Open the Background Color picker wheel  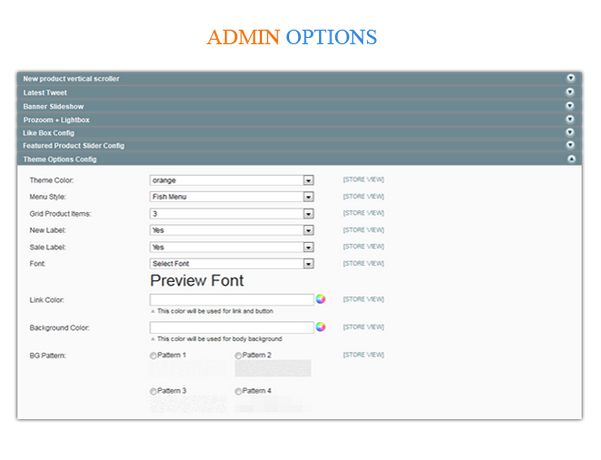pos(321,327)
